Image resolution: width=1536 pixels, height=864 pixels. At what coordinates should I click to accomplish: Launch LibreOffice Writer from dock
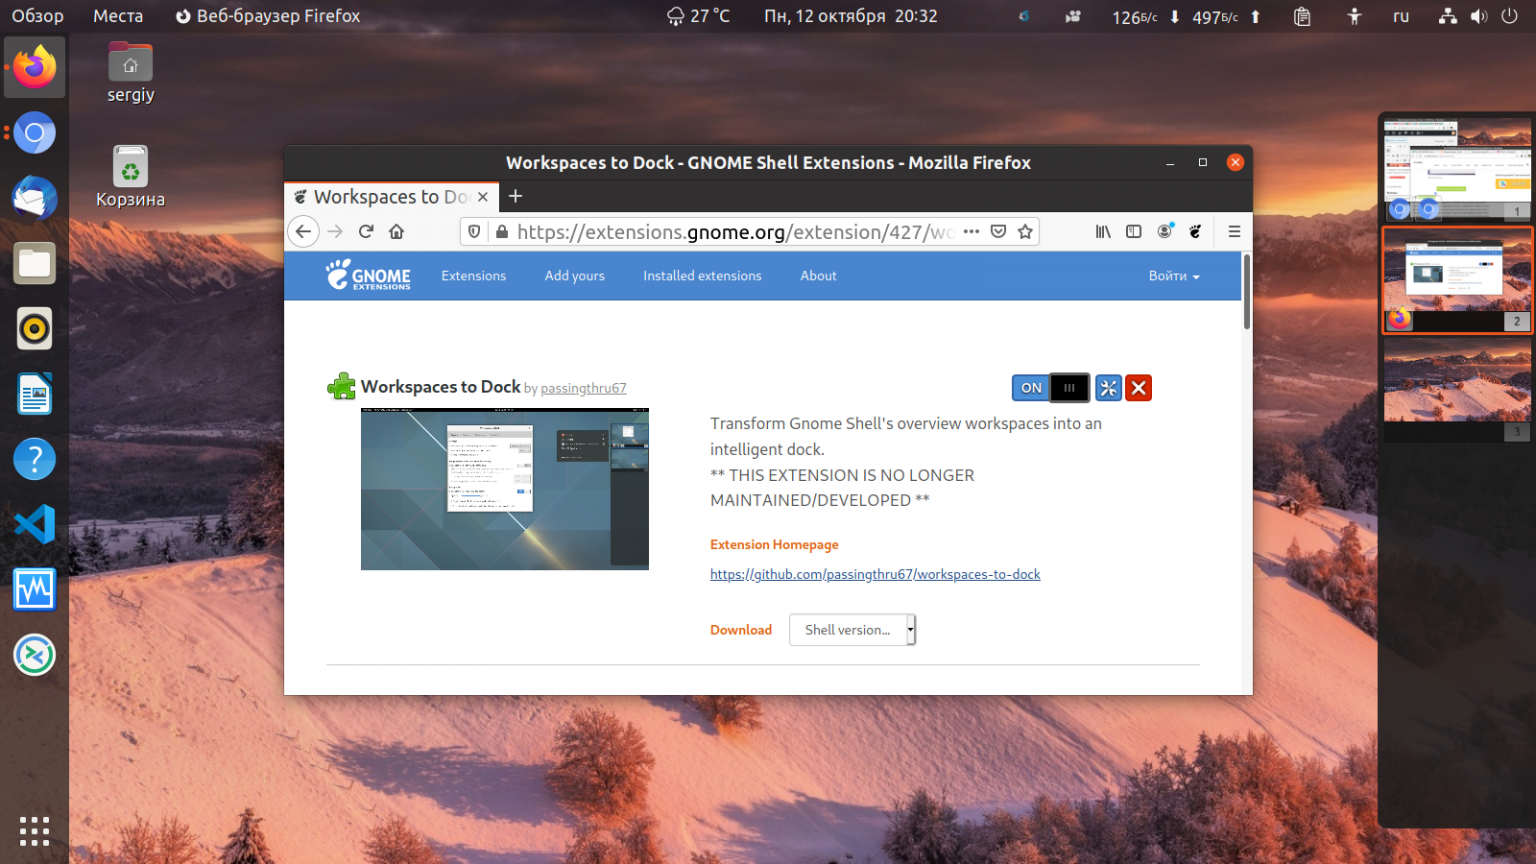pyautogui.click(x=34, y=394)
